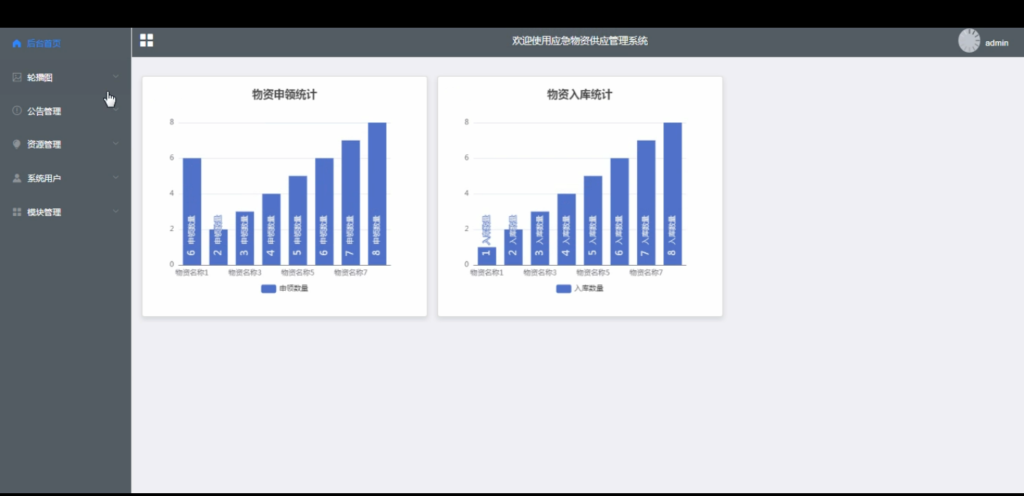
Task: Click the value 8 bar in 物资入库统计
Action: pyautogui.click(x=673, y=194)
